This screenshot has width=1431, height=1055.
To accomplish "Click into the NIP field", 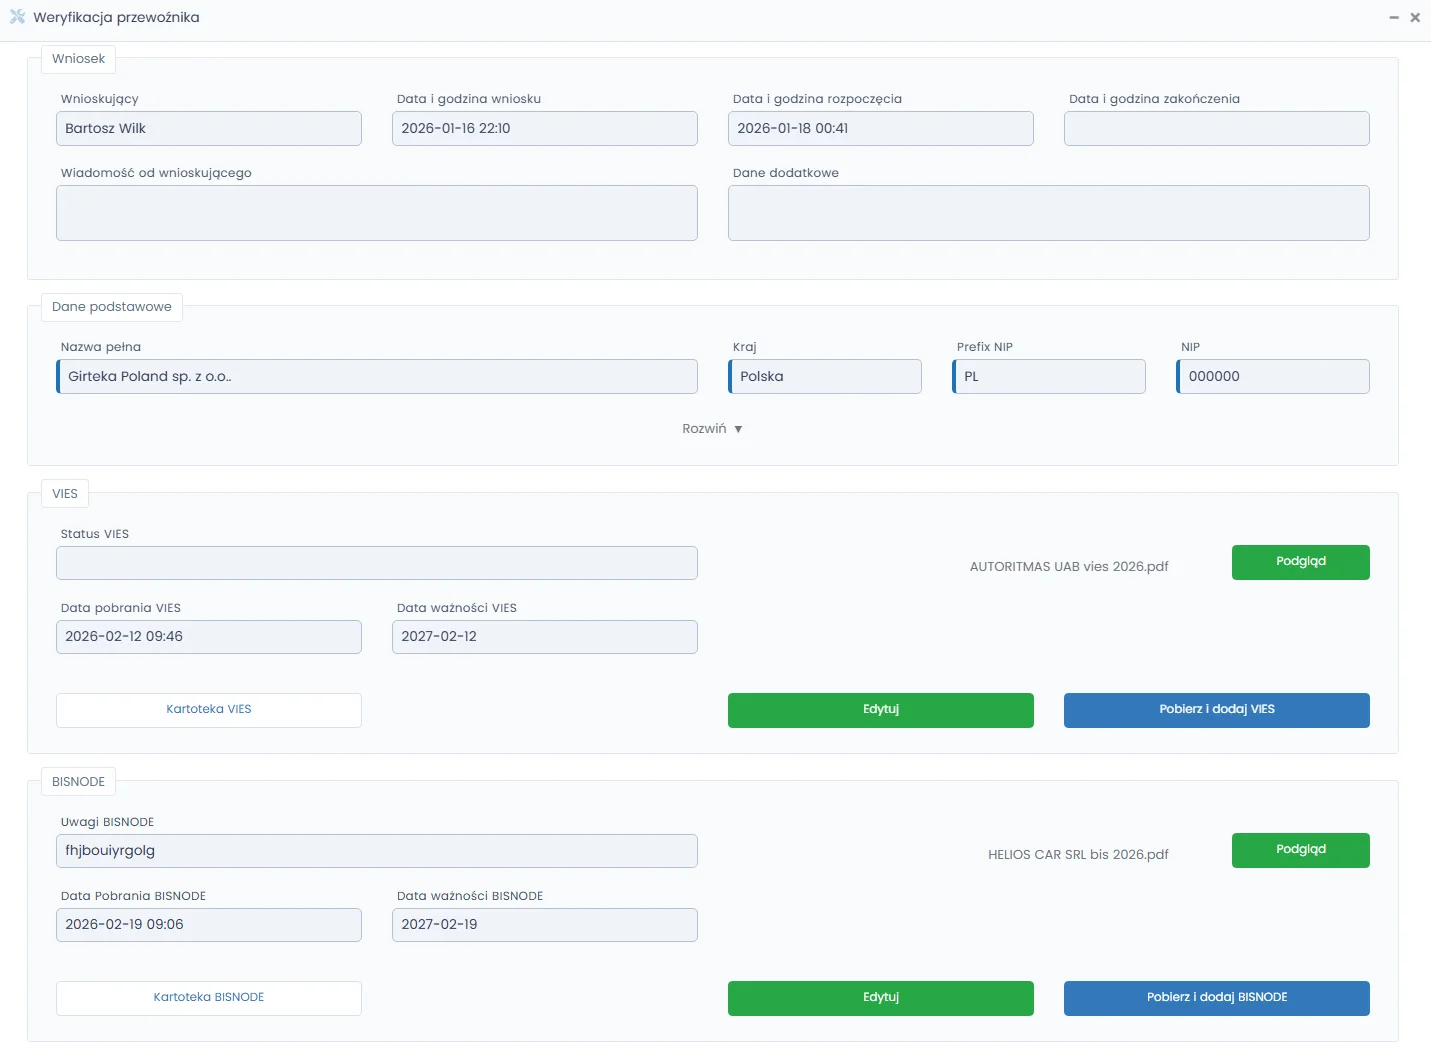I will pyautogui.click(x=1273, y=377).
